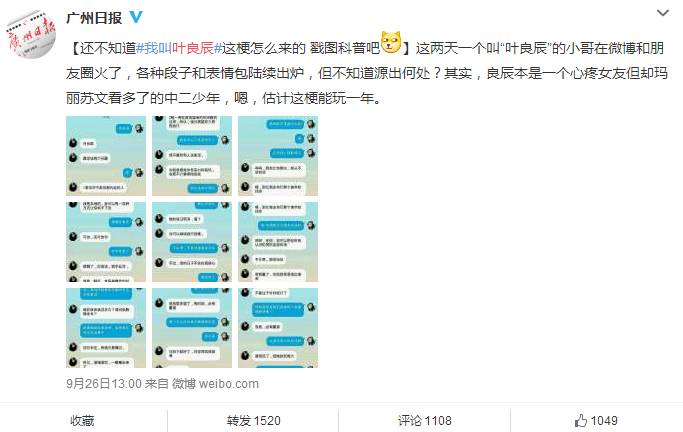View the top-middle chat screenshot thumbnail
Viewport: 683px width, 432px height.
(x=192, y=156)
